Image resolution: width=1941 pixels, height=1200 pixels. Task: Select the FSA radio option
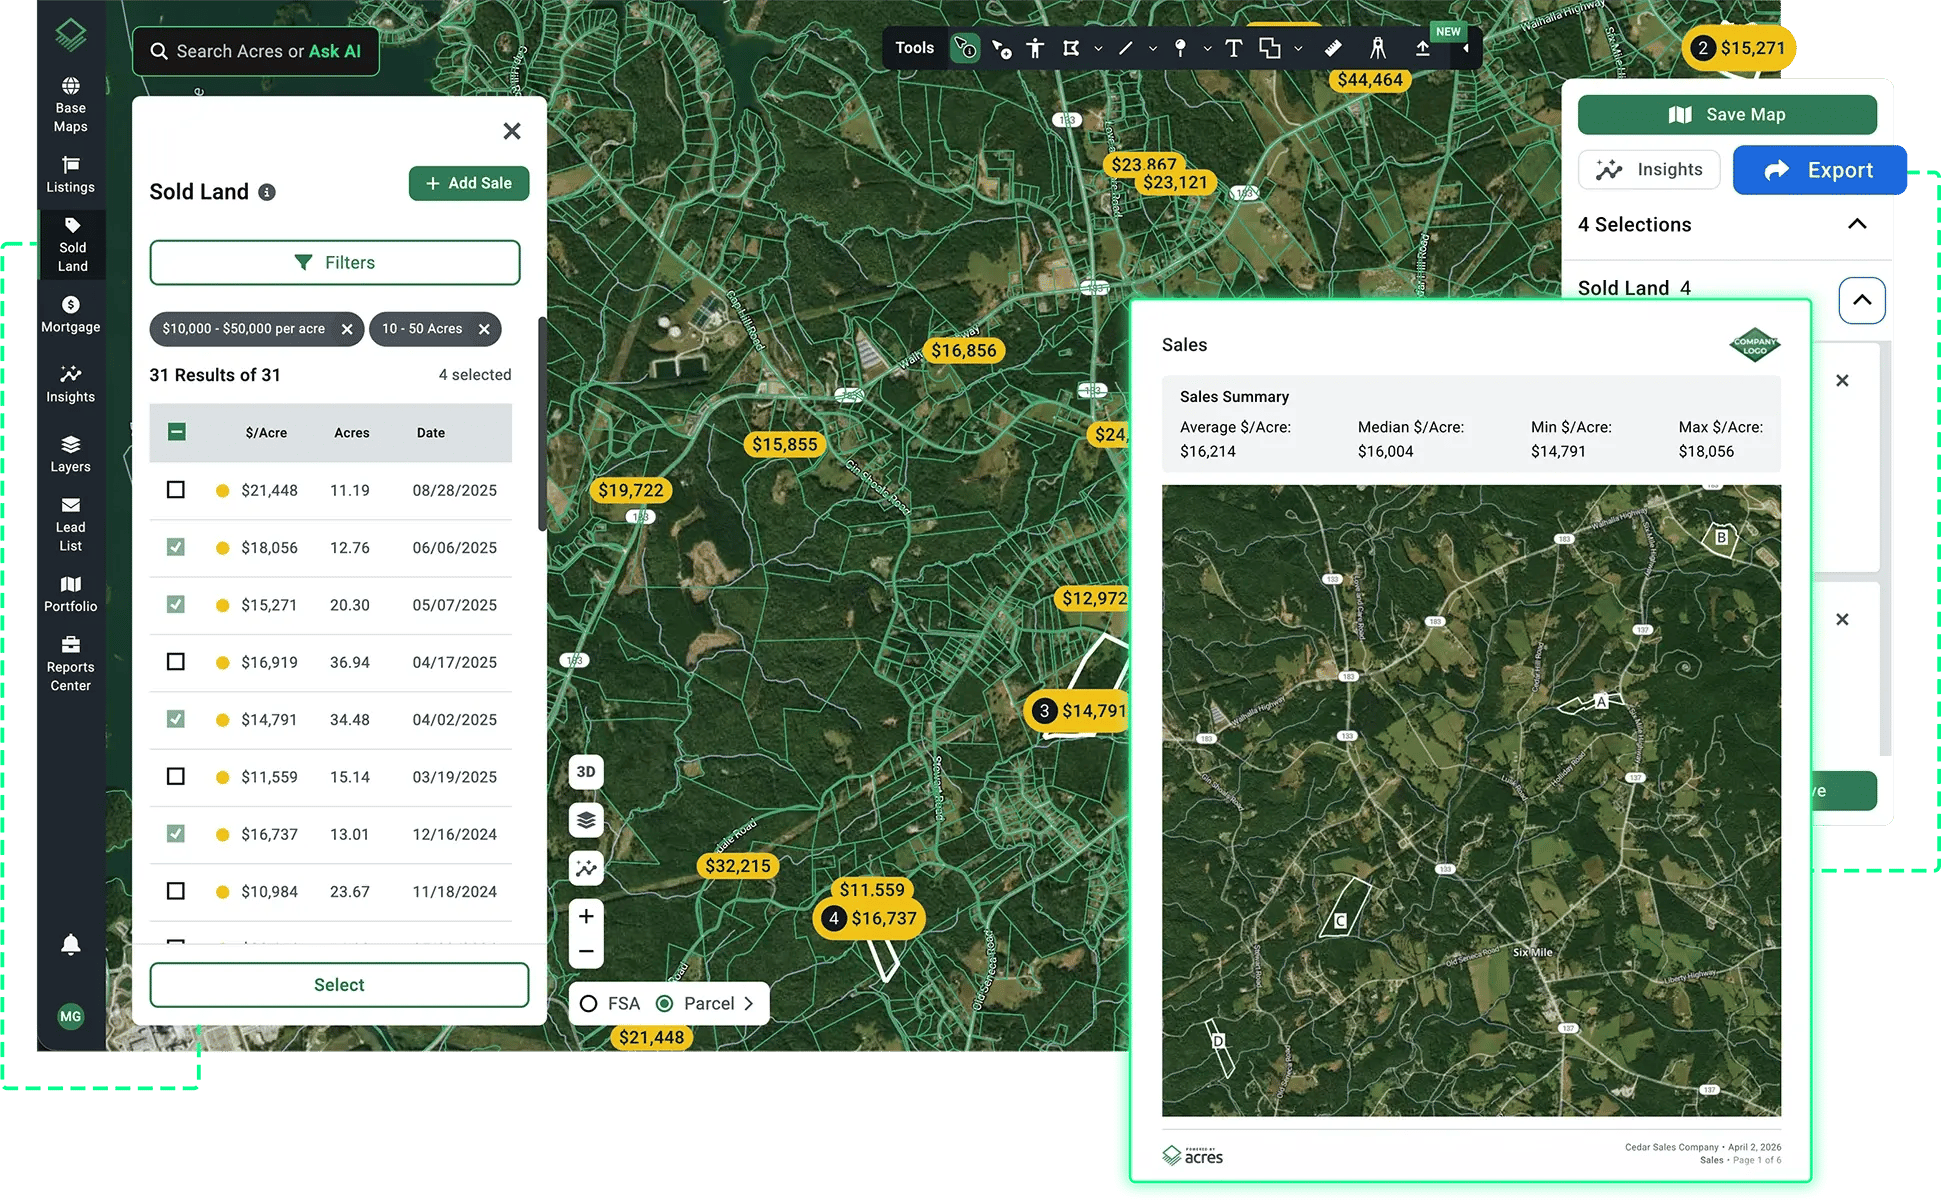tap(589, 1004)
